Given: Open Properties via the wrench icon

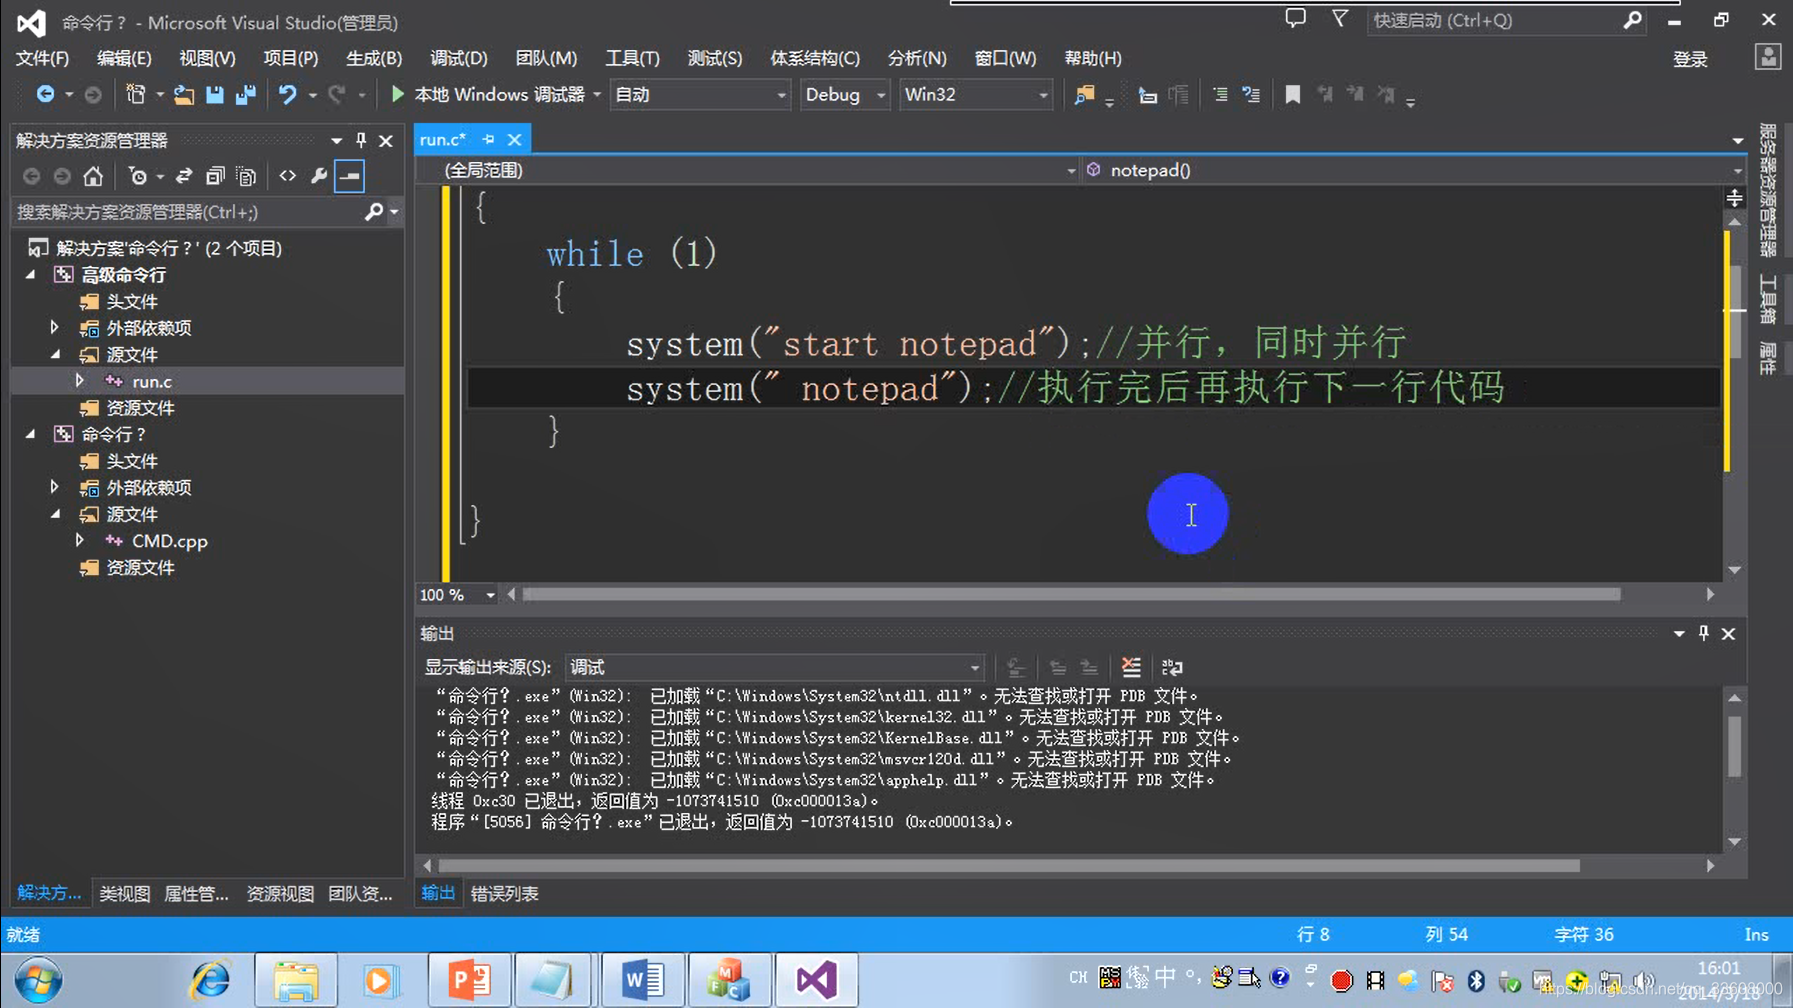Looking at the screenshot, I should [x=319, y=176].
